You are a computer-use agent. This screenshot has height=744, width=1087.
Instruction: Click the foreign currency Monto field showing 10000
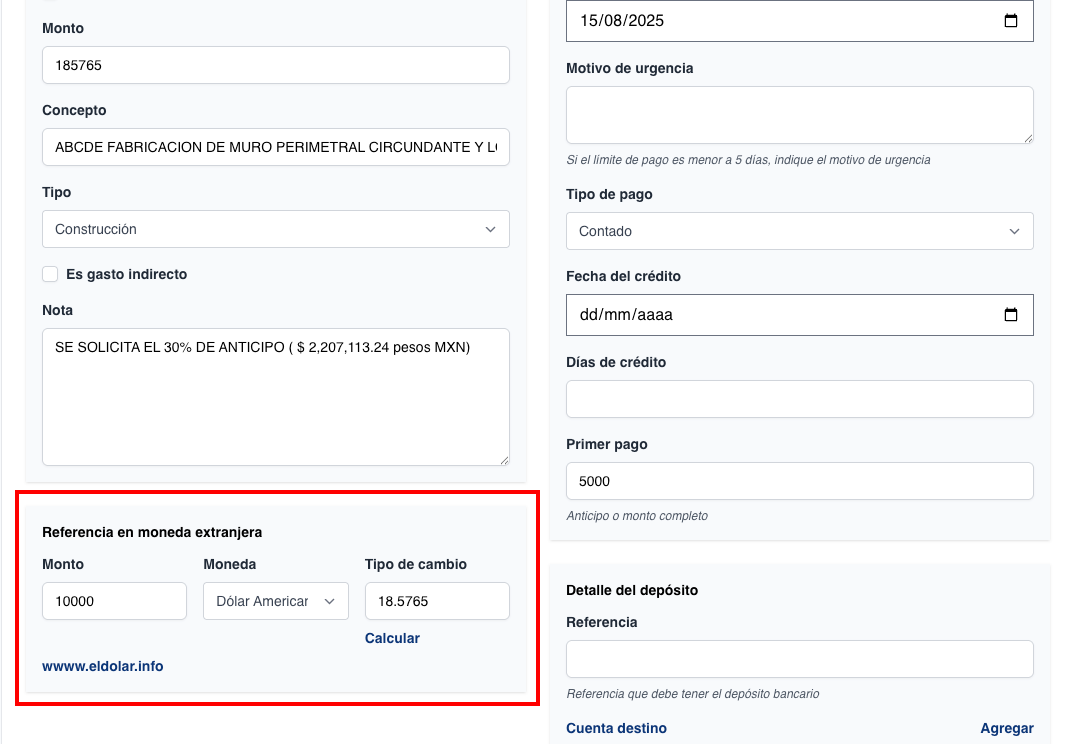[x=114, y=601]
